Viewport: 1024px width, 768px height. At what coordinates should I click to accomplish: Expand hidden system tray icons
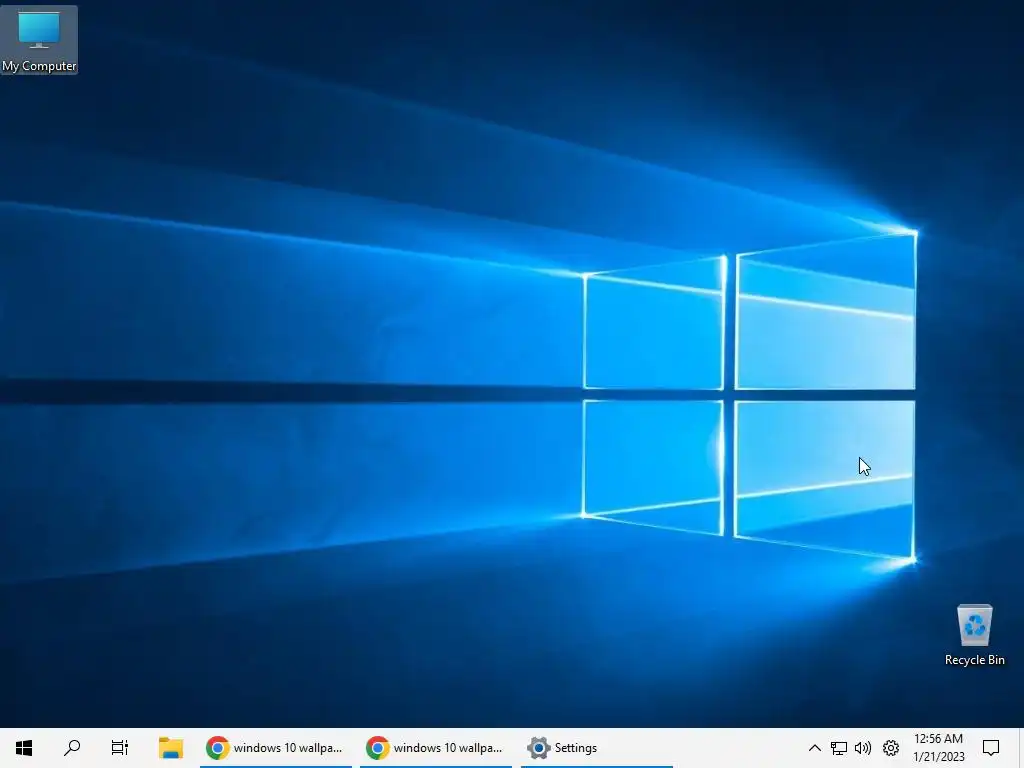[814, 748]
